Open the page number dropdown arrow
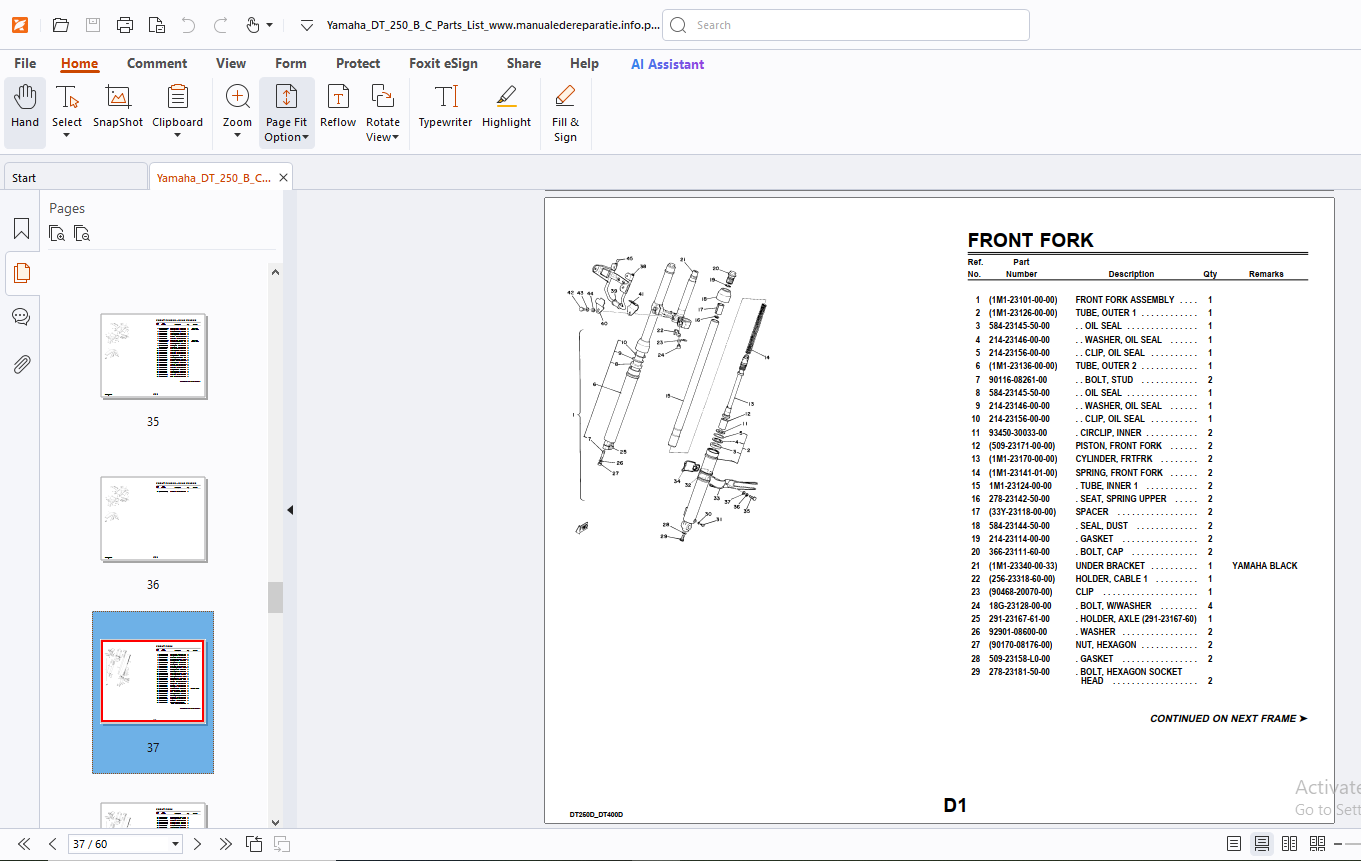This screenshot has width=1361, height=861. point(176,844)
